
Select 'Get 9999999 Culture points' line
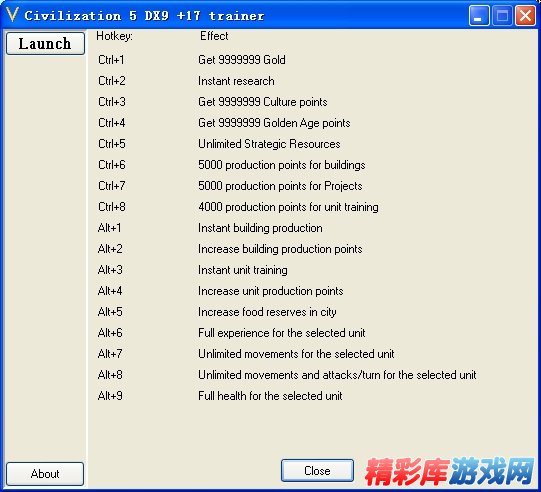263,102
